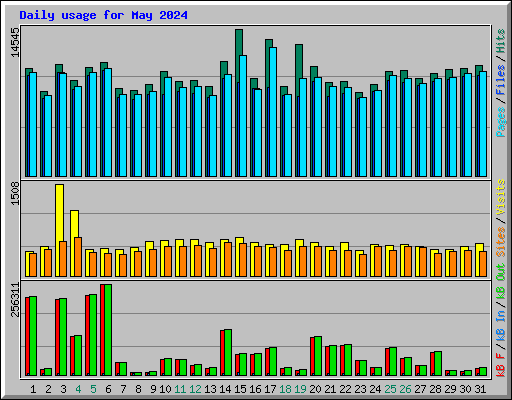Click the bright green kB Out bar for day 14

coord(228,353)
